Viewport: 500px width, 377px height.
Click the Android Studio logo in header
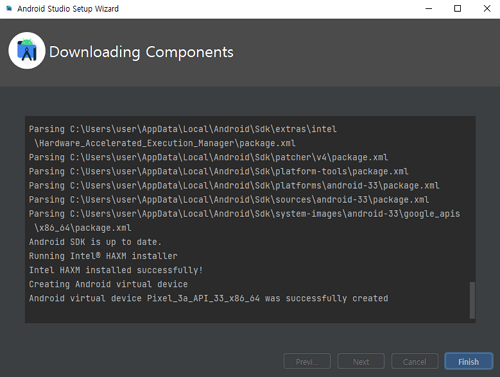[x=27, y=51]
